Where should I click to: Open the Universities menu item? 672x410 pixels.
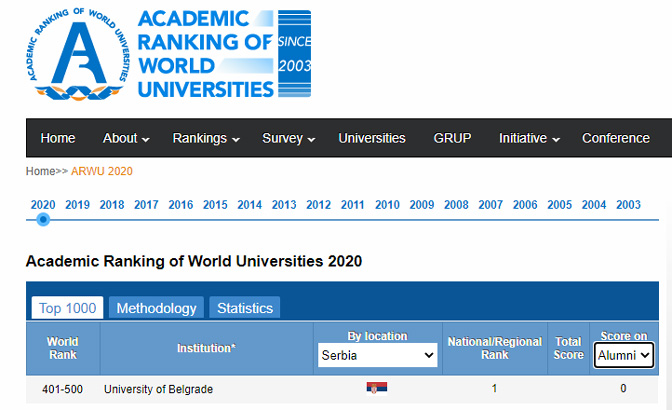coord(372,139)
